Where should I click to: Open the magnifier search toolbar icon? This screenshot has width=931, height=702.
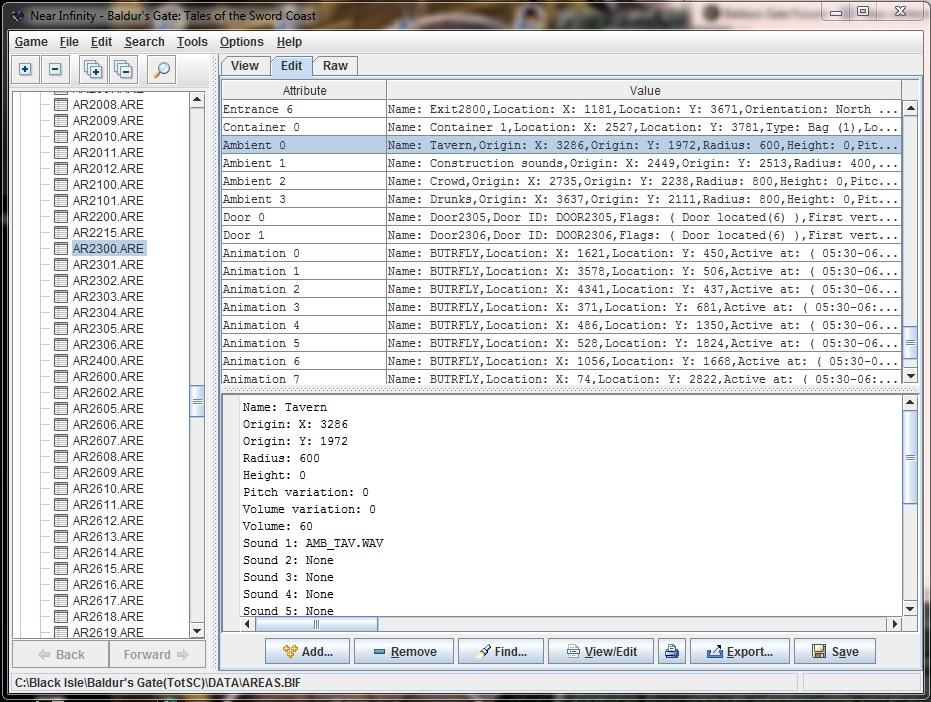click(161, 69)
